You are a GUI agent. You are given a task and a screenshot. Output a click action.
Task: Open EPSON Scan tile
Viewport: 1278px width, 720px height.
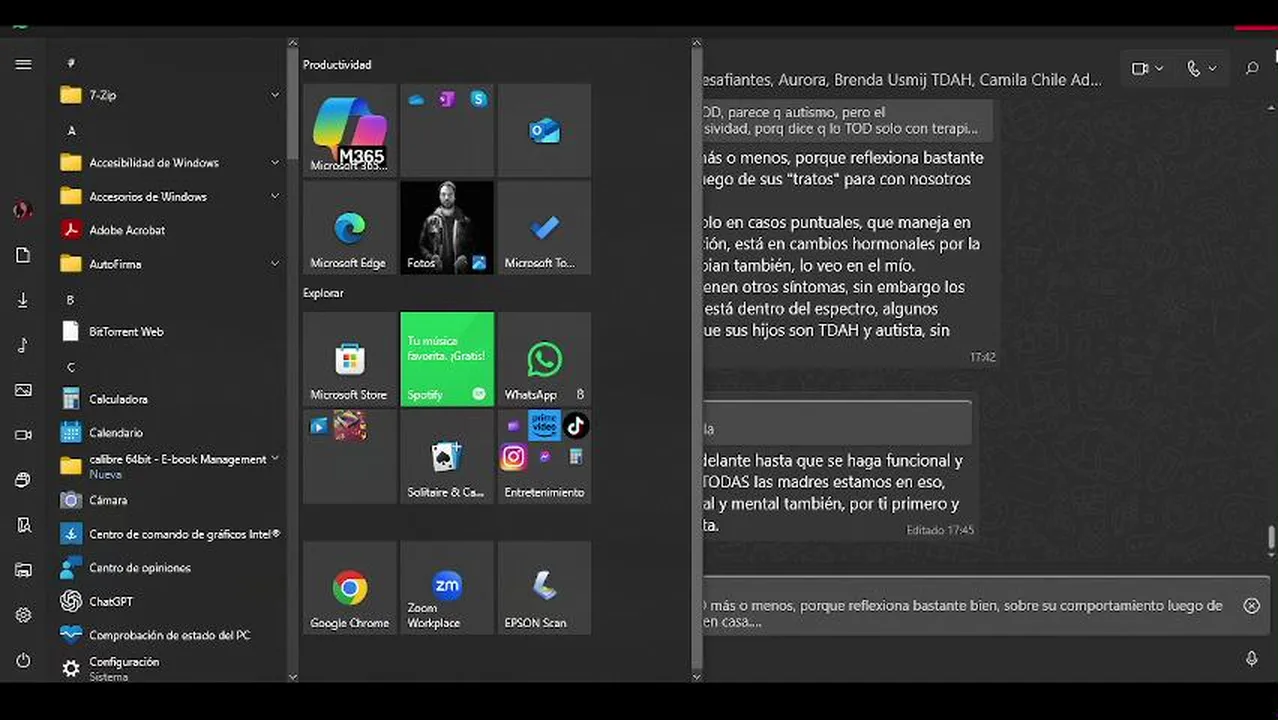coord(544,588)
